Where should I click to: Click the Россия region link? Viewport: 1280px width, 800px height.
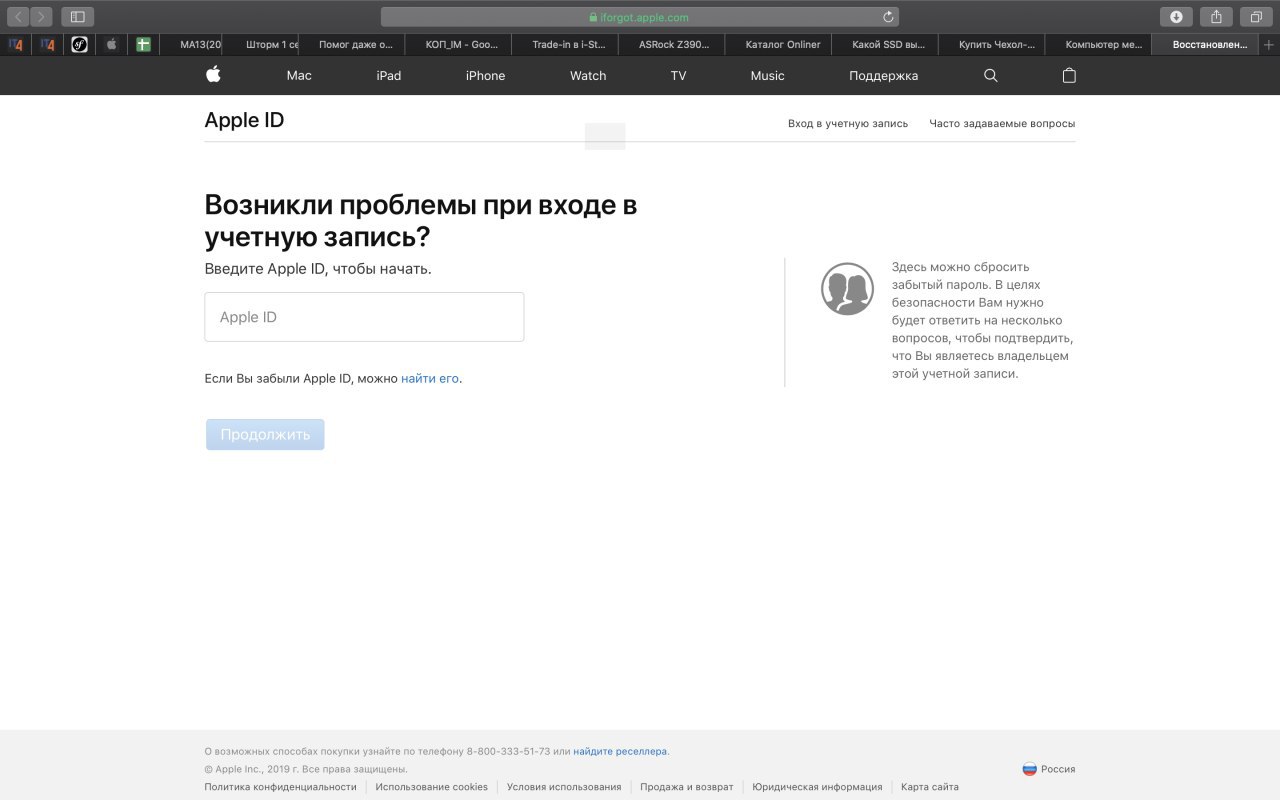(x=1058, y=769)
